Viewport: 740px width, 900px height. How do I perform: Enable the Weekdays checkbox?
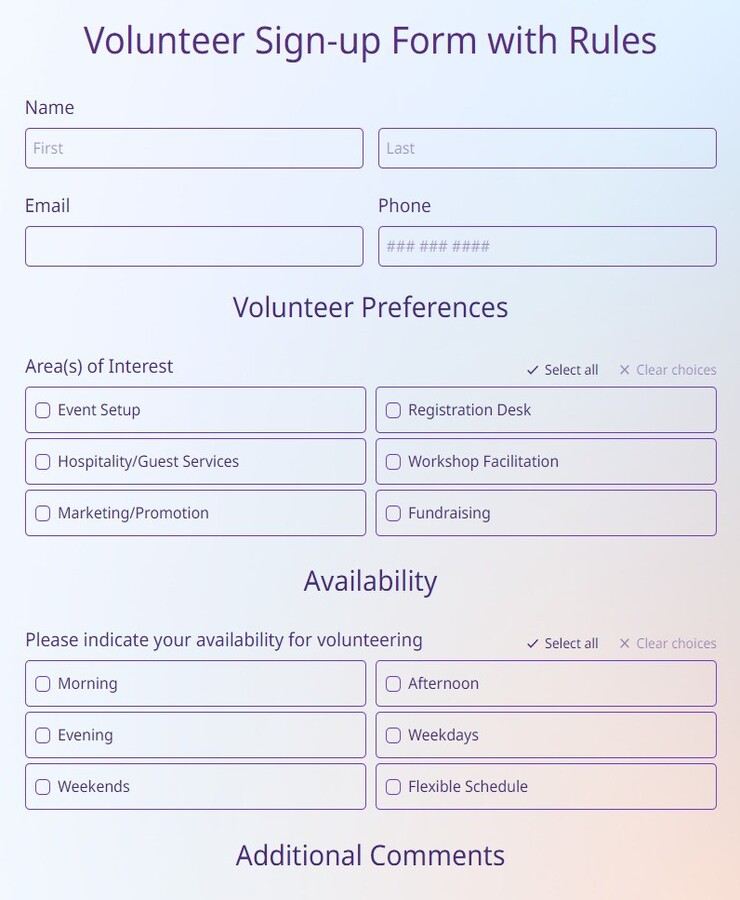click(393, 735)
